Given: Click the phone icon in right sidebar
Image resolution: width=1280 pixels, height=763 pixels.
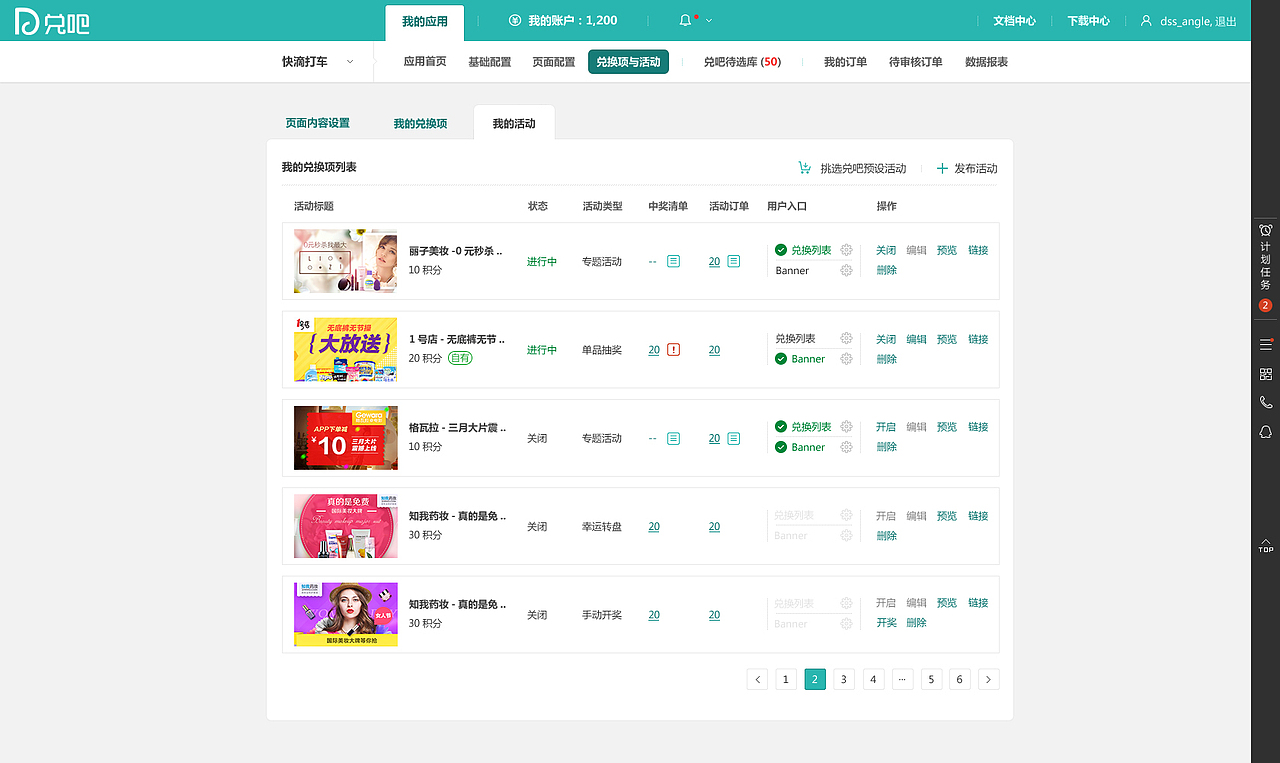Looking at the screenshot, I should tap(1265, 402).
